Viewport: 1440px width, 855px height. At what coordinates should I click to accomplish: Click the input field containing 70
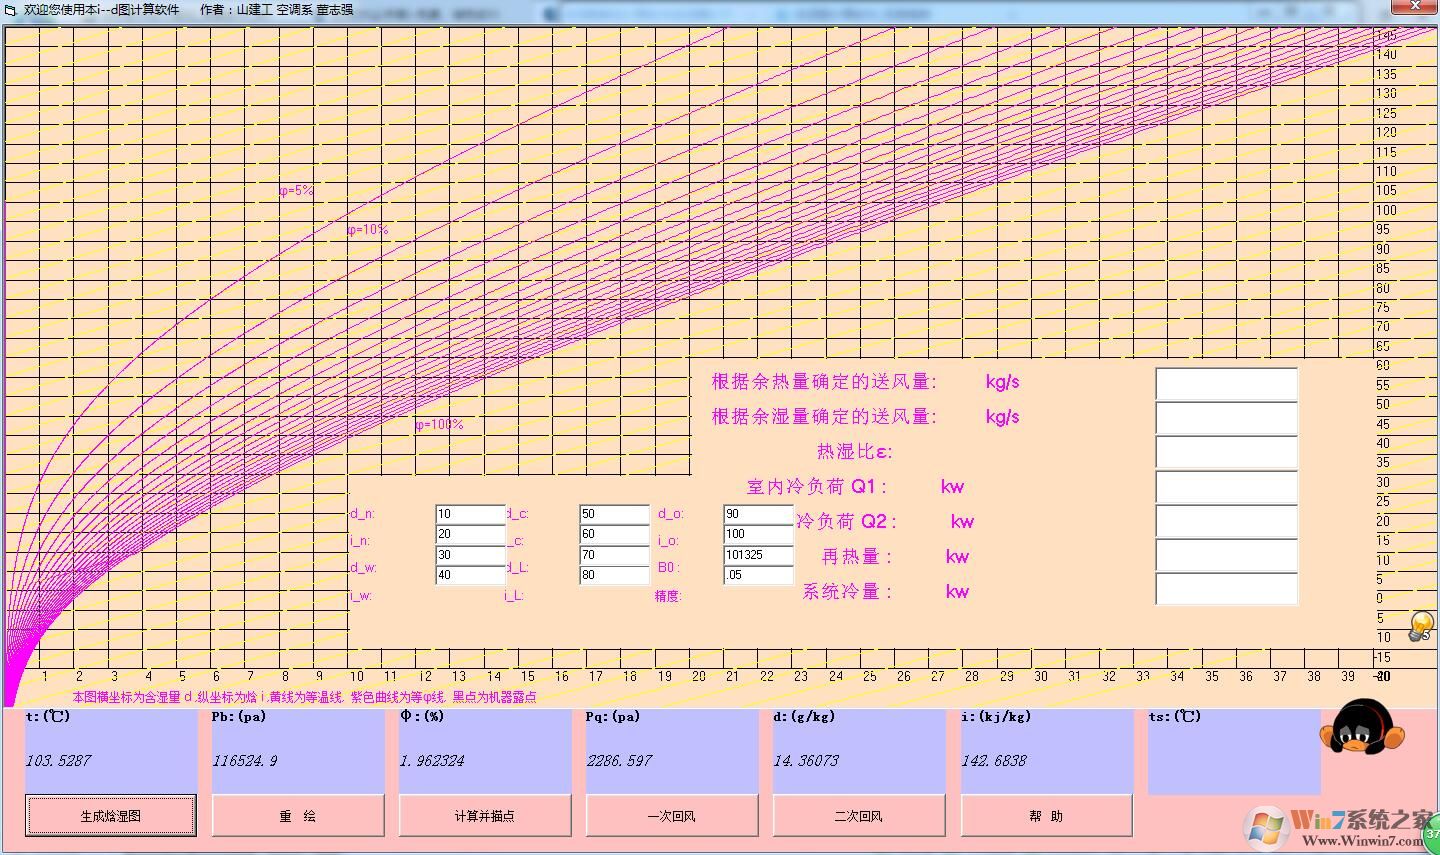[614, 555]
